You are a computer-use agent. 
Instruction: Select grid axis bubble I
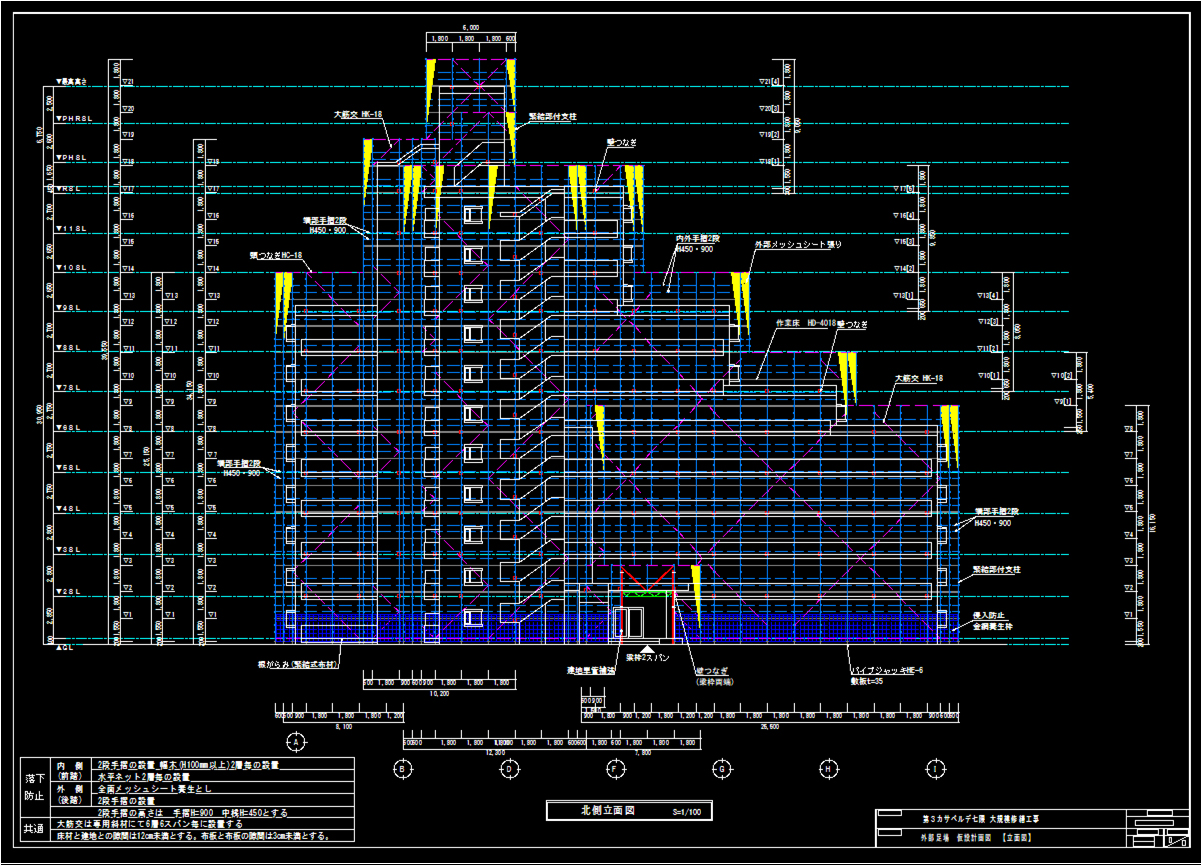[934, 768]
